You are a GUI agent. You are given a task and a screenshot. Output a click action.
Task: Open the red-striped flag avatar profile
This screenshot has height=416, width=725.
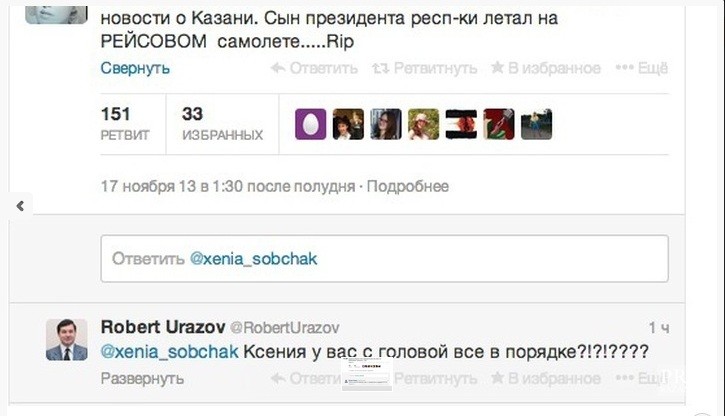(x=461, y=124)
